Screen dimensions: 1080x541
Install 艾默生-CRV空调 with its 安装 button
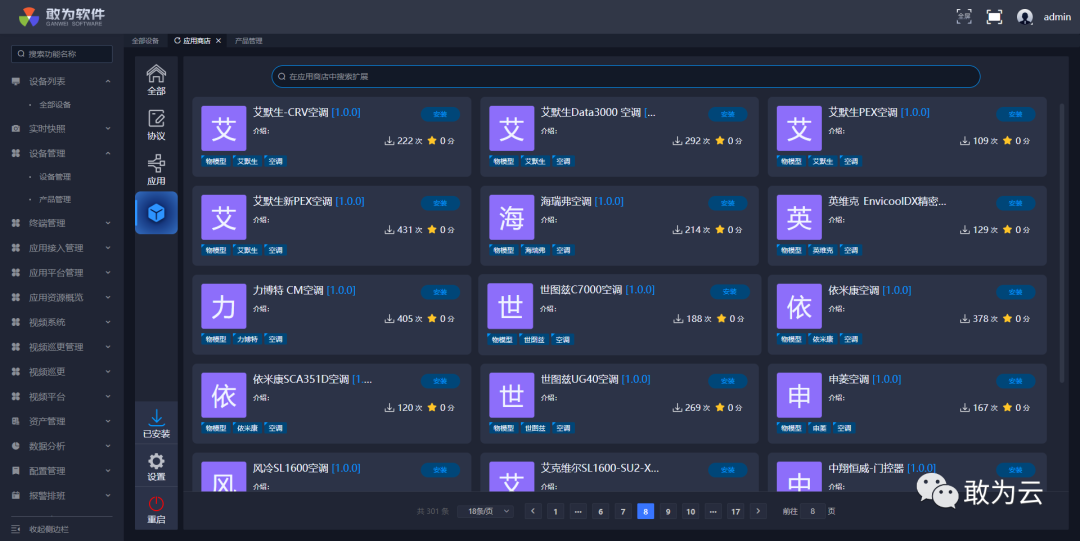coord(440,114)
